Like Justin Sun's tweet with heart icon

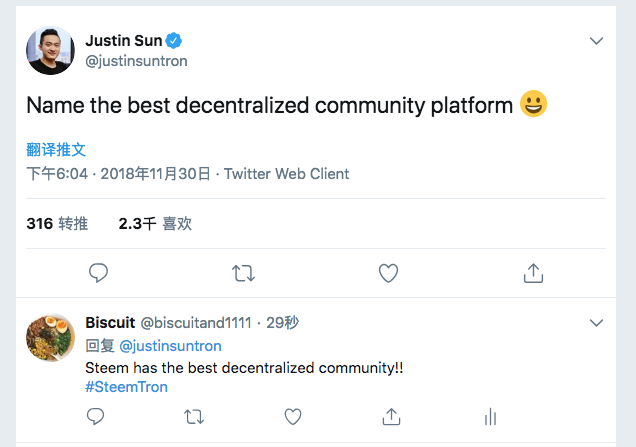[388, 273]
